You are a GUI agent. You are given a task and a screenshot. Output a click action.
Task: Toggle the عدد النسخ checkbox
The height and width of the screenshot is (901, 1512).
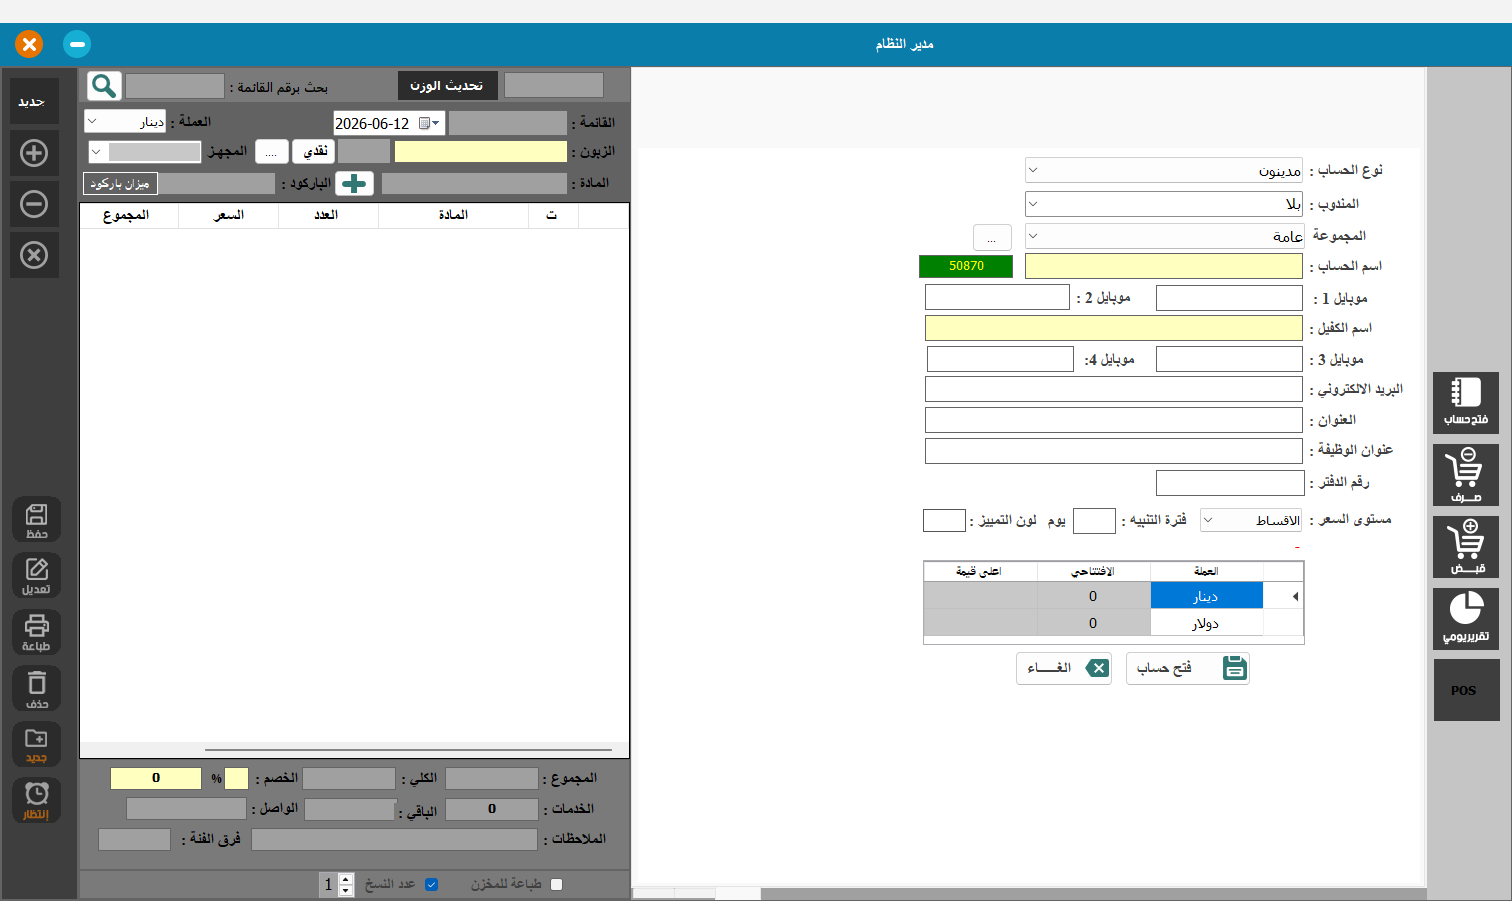pyautogui.click(x=432, y=884)
